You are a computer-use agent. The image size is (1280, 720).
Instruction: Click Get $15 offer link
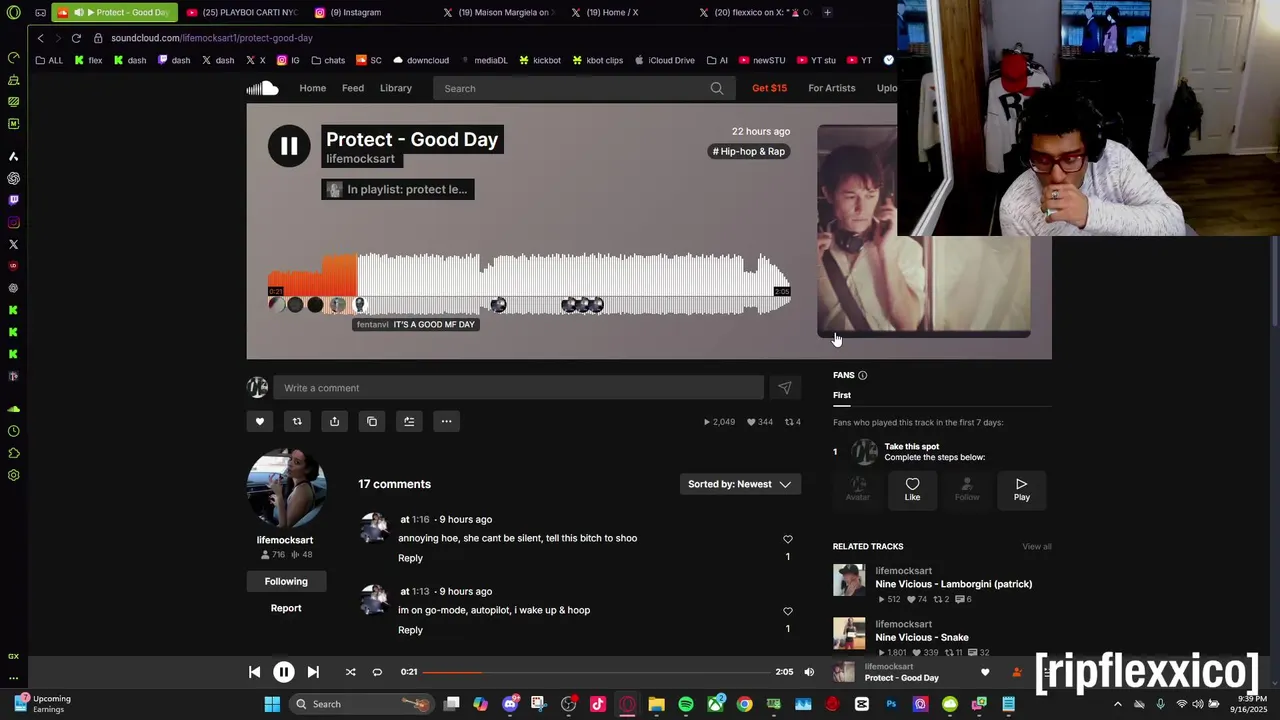pos(769,88)
